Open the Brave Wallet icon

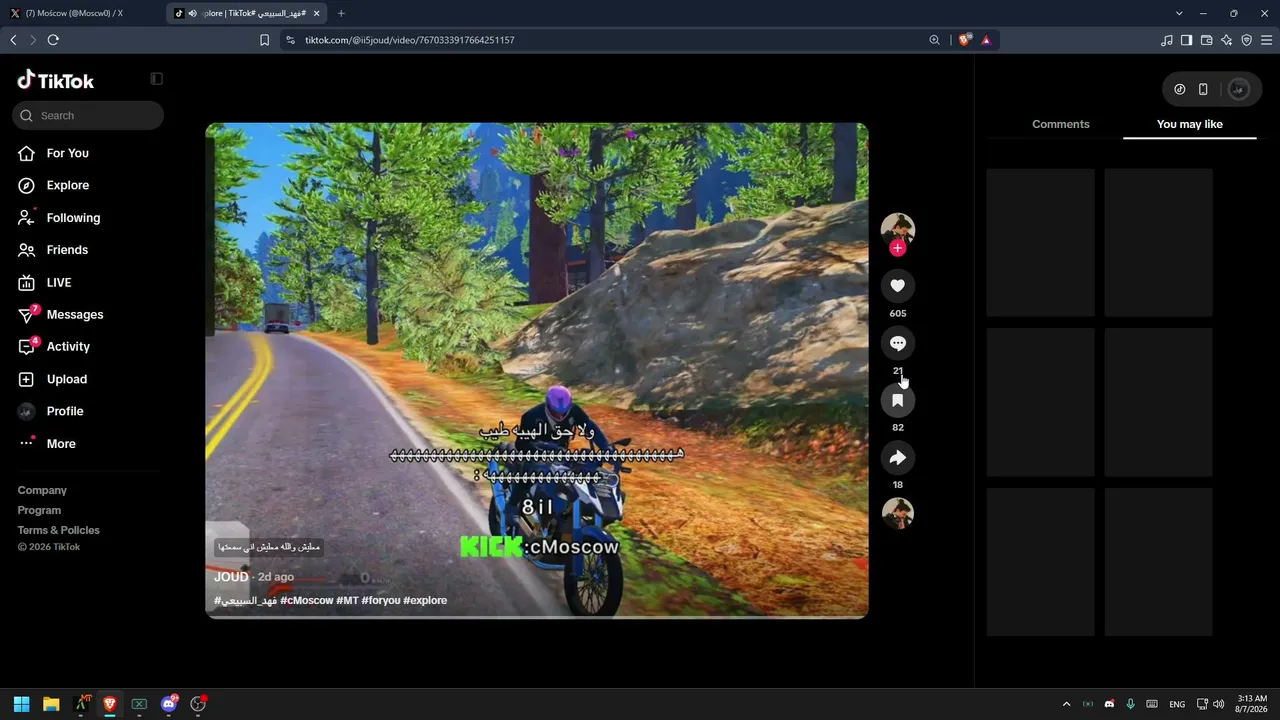[x=1206, y=40]
